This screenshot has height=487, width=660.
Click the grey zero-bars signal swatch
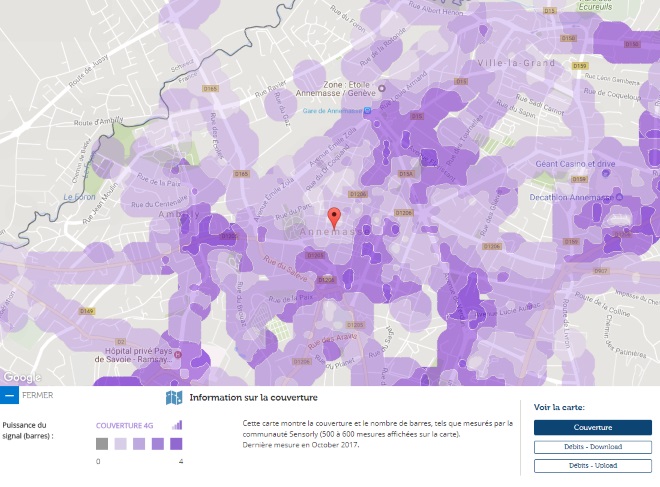pos(102,444)
